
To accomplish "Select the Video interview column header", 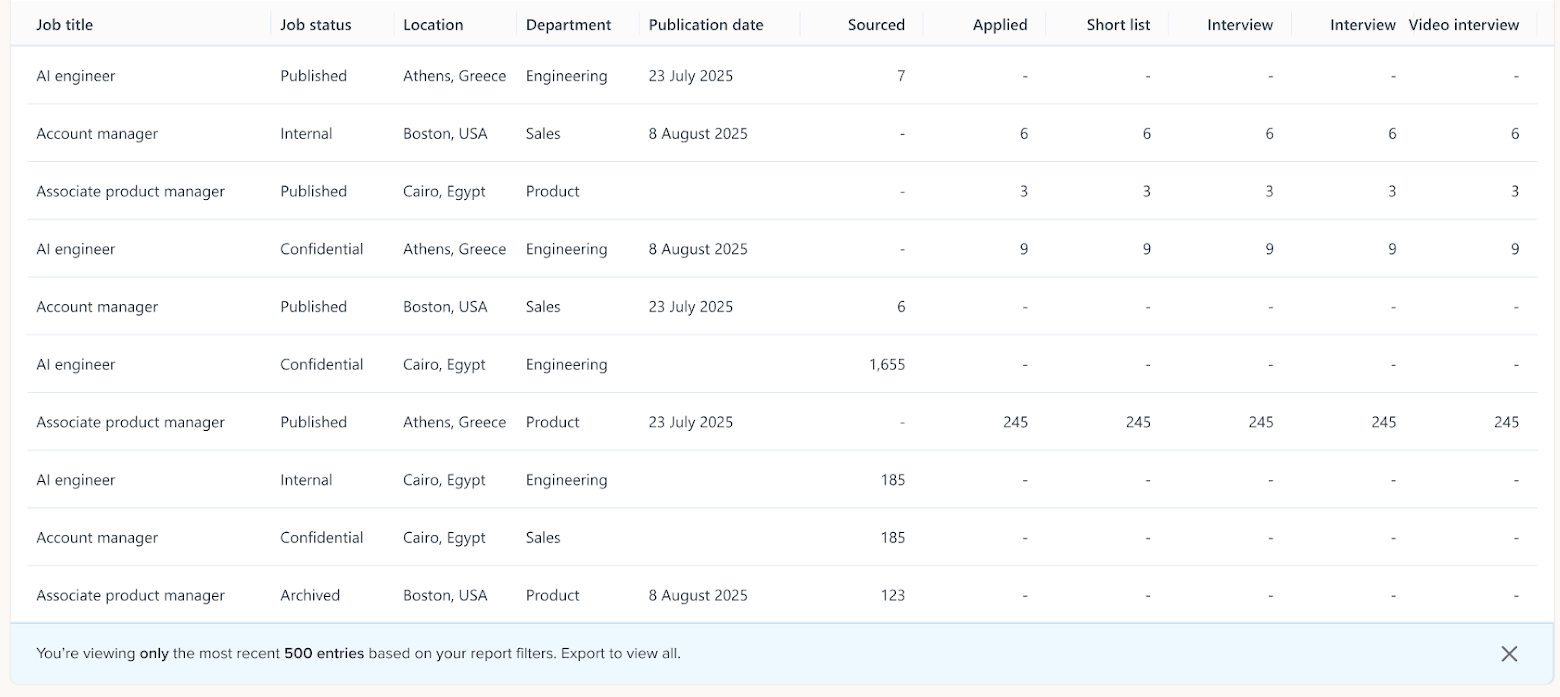I will point(1464,25).
